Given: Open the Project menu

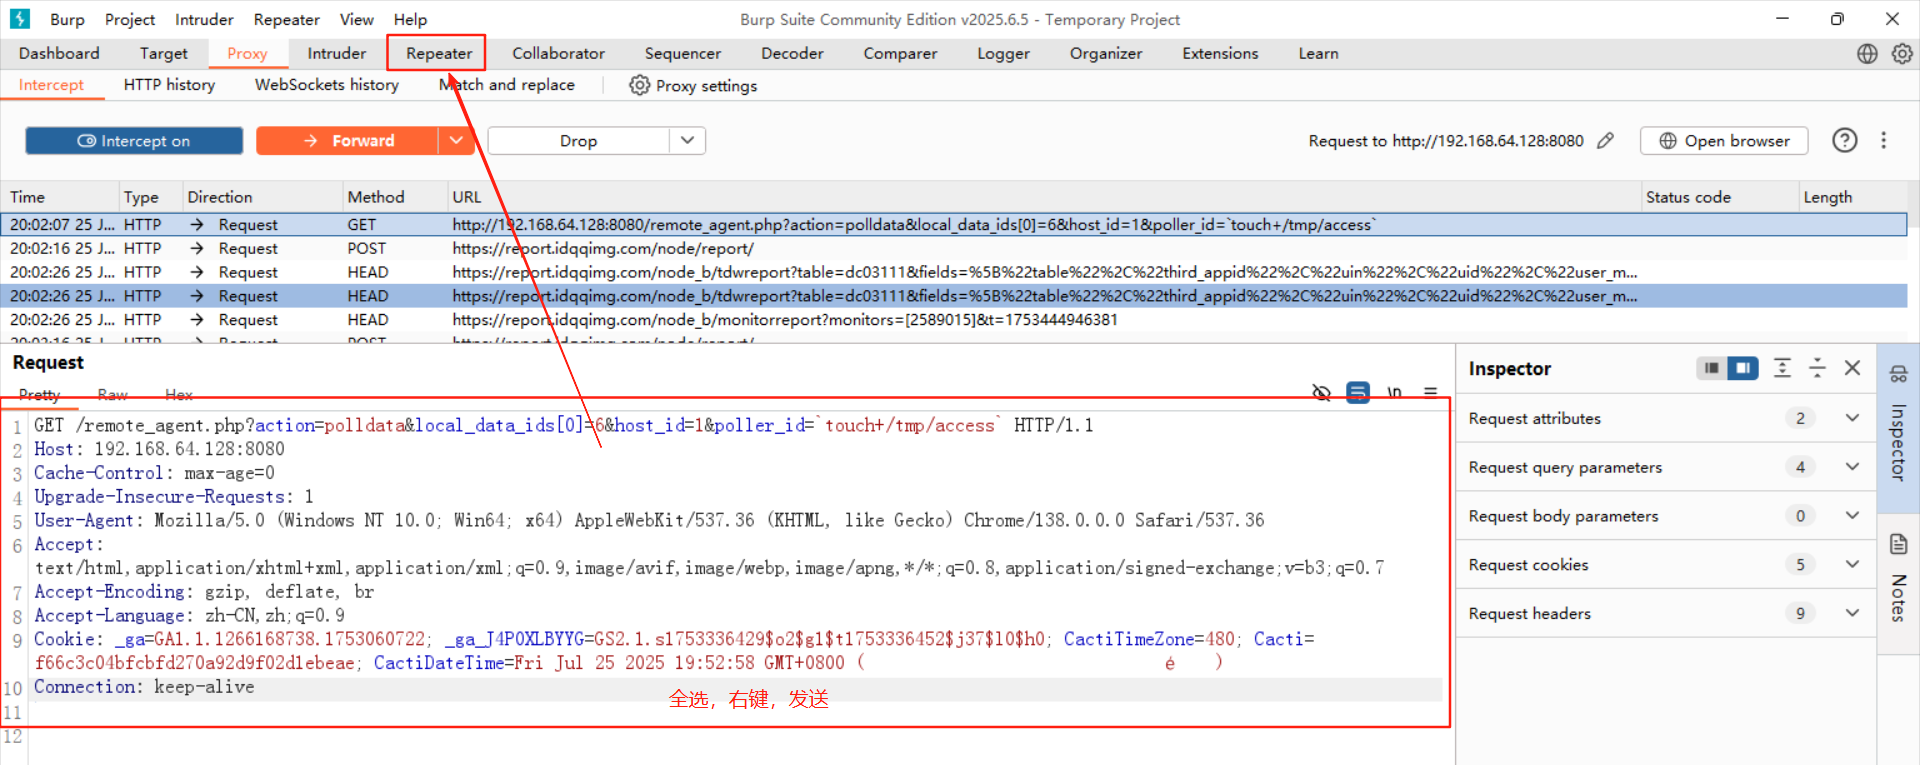Looking at the screenshot, I should tap(130, 19).
